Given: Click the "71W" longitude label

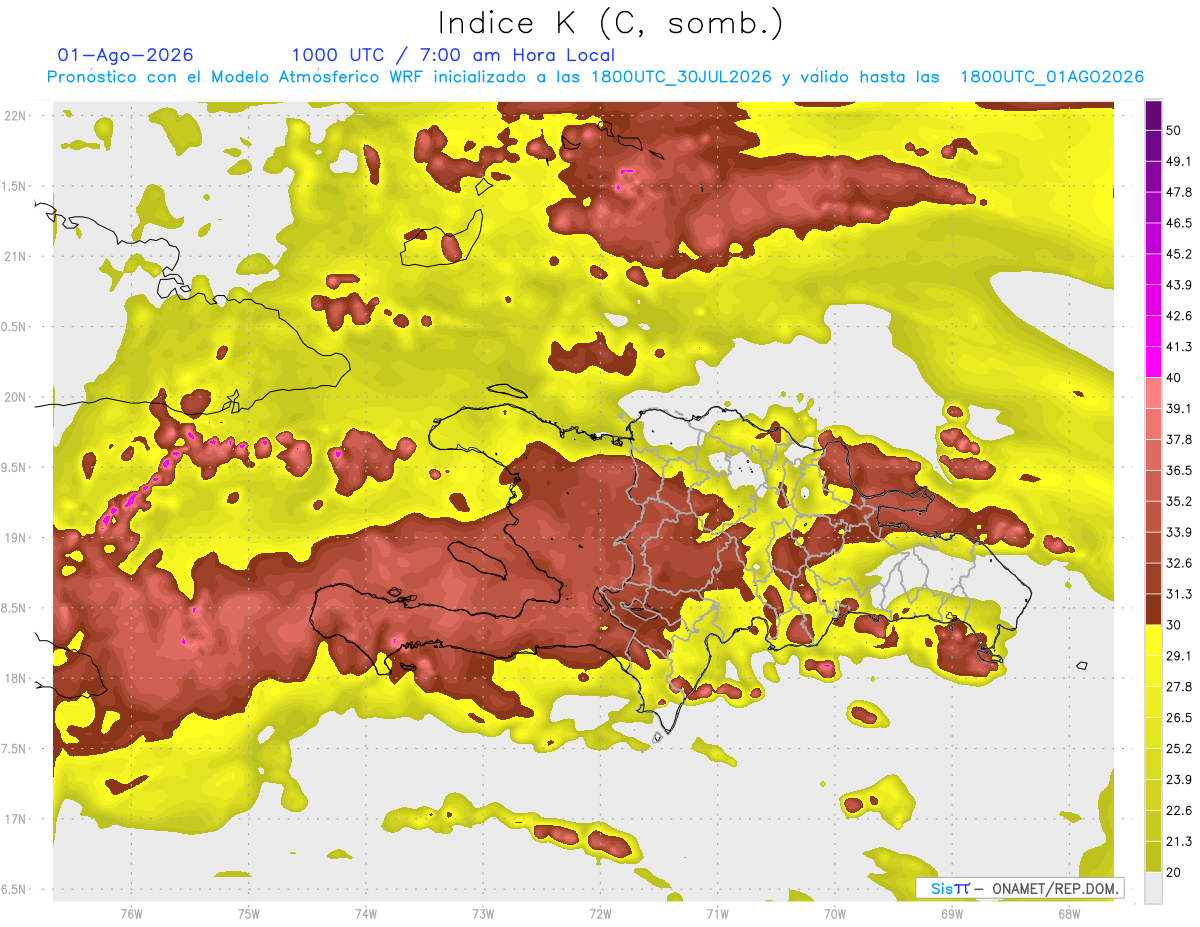Looking at the screenshot, I should [x=717, y=913].
